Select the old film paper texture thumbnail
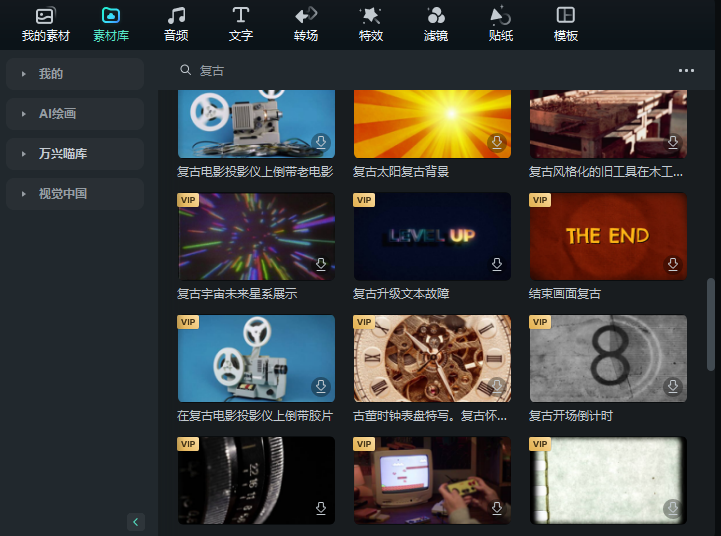Image resolution: width=721 pixels, height=536 pixels. (x=608, y=480)
